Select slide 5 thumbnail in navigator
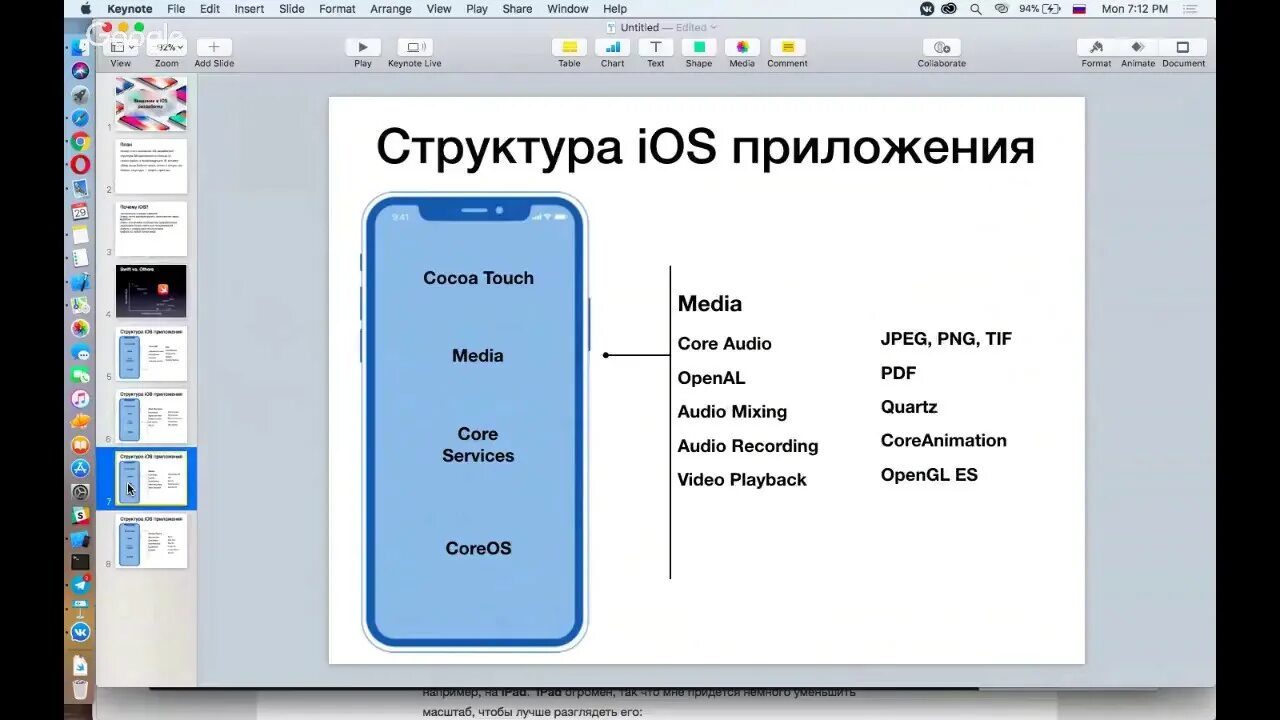Image resolution: width=1280 pixels, height=720 pixels. [x=151, y=354]
